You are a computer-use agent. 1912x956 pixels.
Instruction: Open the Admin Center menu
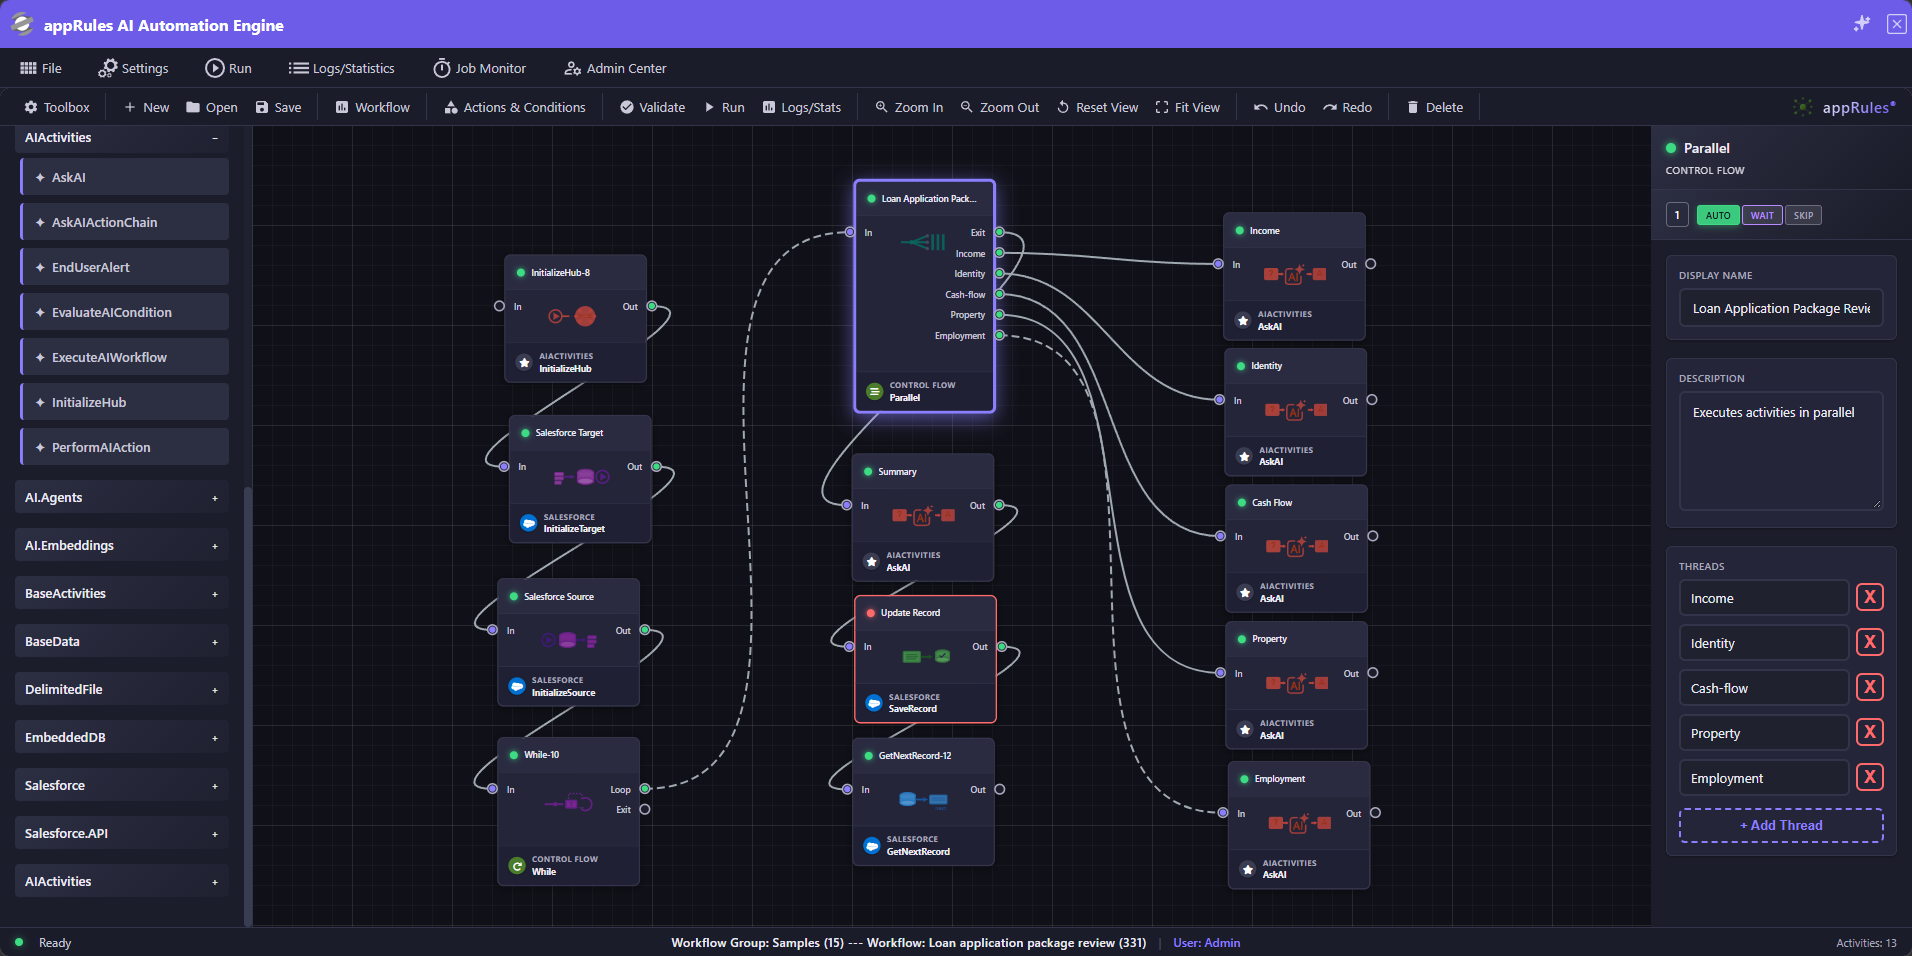(x=615, y=68)
